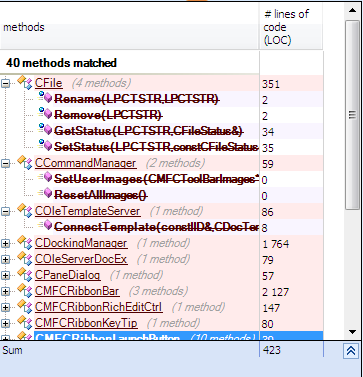Click the scrollbar down arrow
This screenshot has width=363, height=377.
click(x=352, y=332)
